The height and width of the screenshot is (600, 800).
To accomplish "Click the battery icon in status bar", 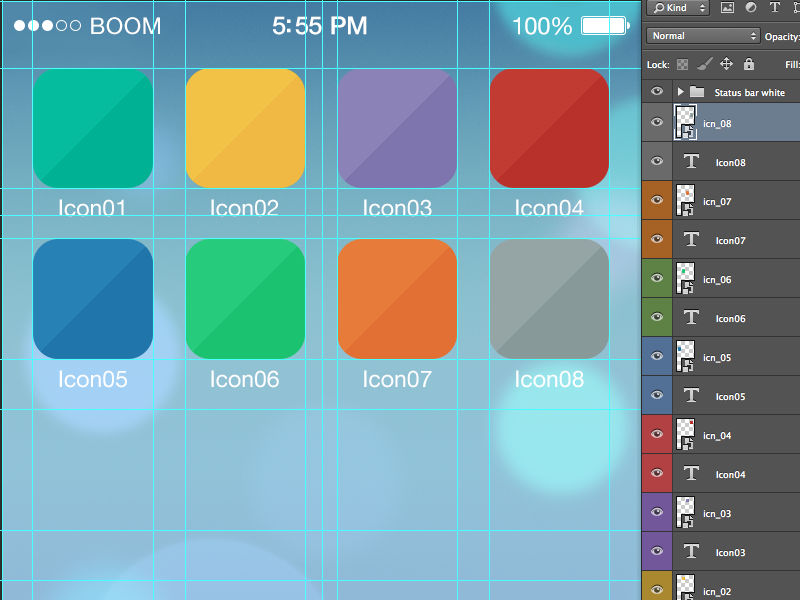I will coord(605,26).
